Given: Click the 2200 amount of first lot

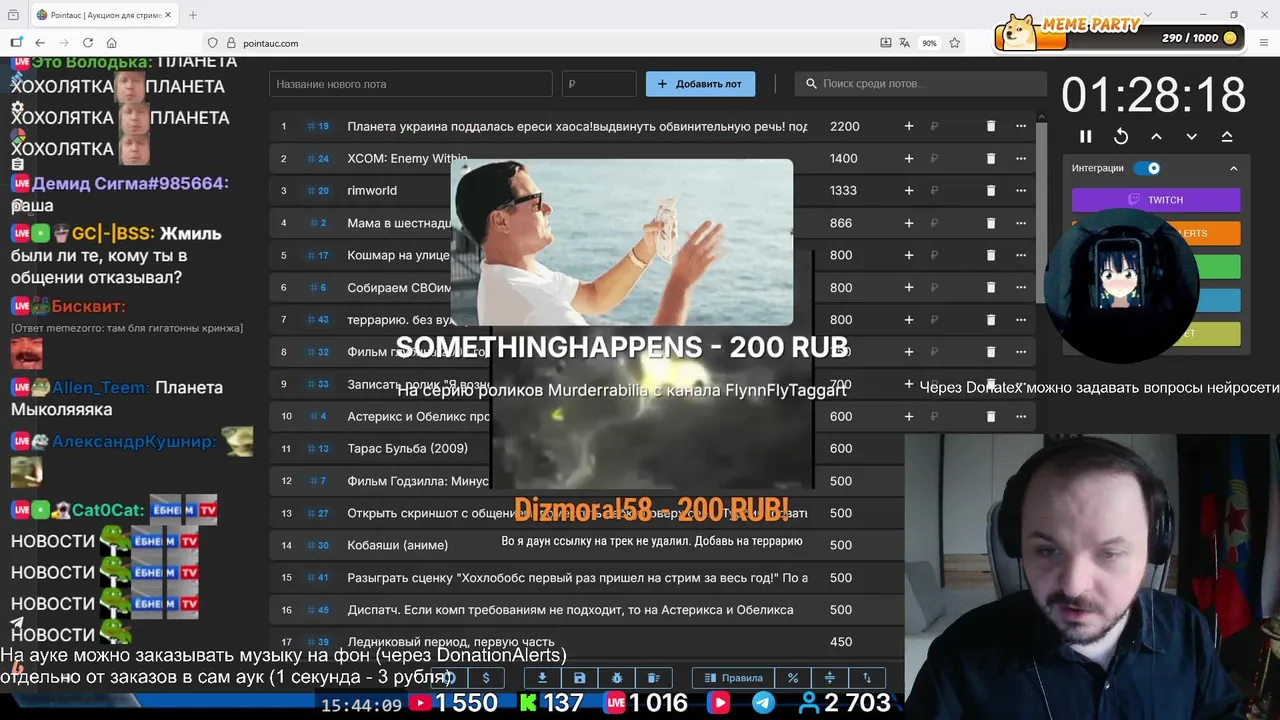Looking at the screenshot, I should click(844, 126).
